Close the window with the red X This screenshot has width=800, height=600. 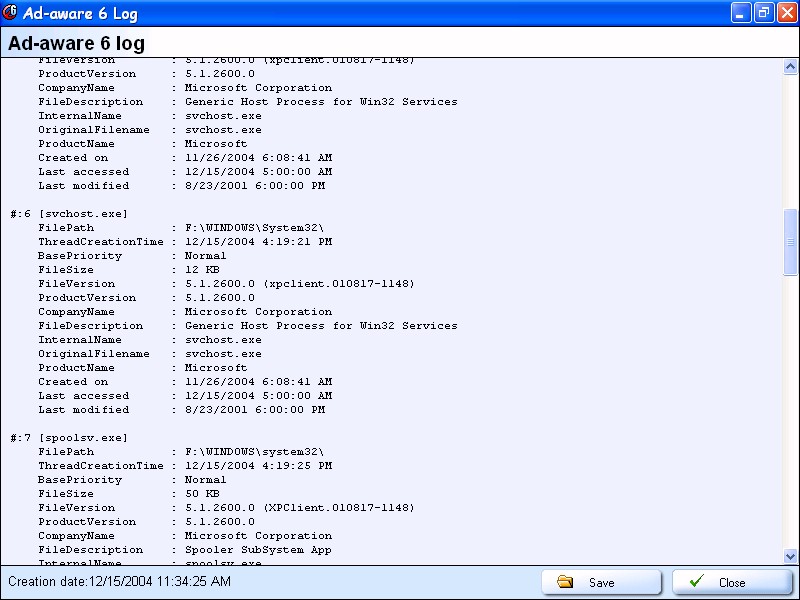coord(787,13)
